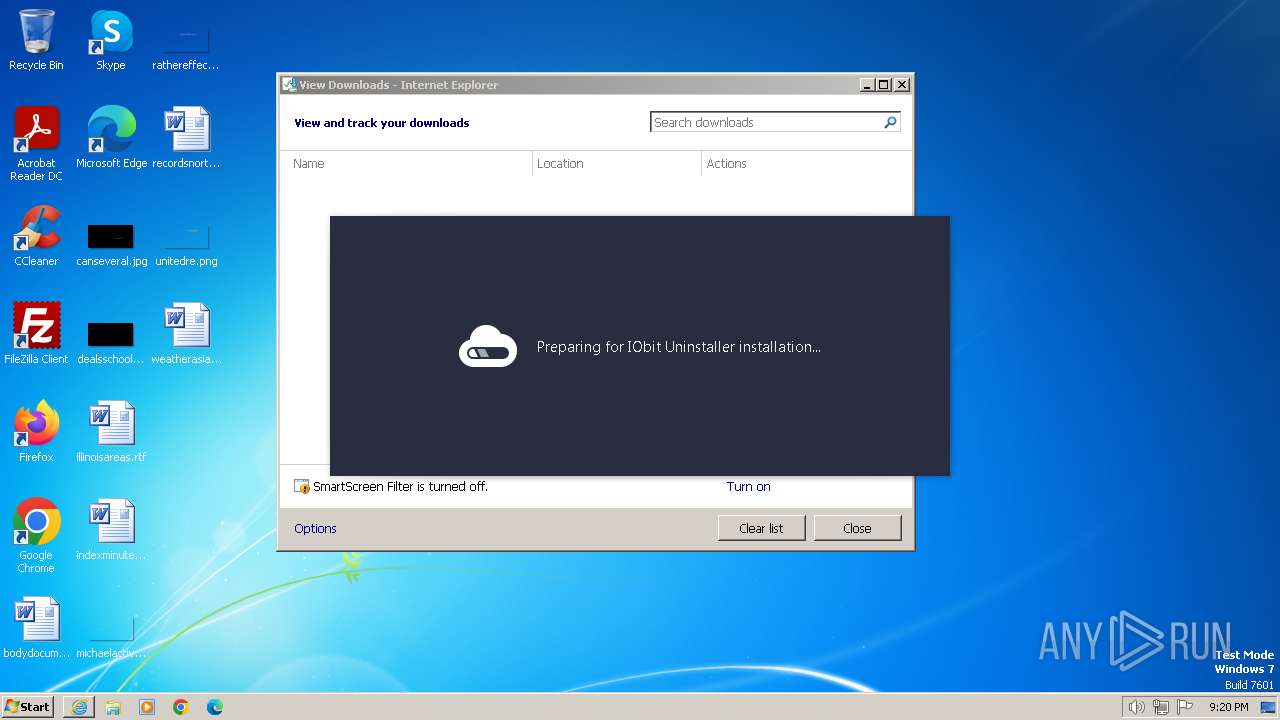Click the SmartScreen Filter warning shield icon

(x=302, y=487)
